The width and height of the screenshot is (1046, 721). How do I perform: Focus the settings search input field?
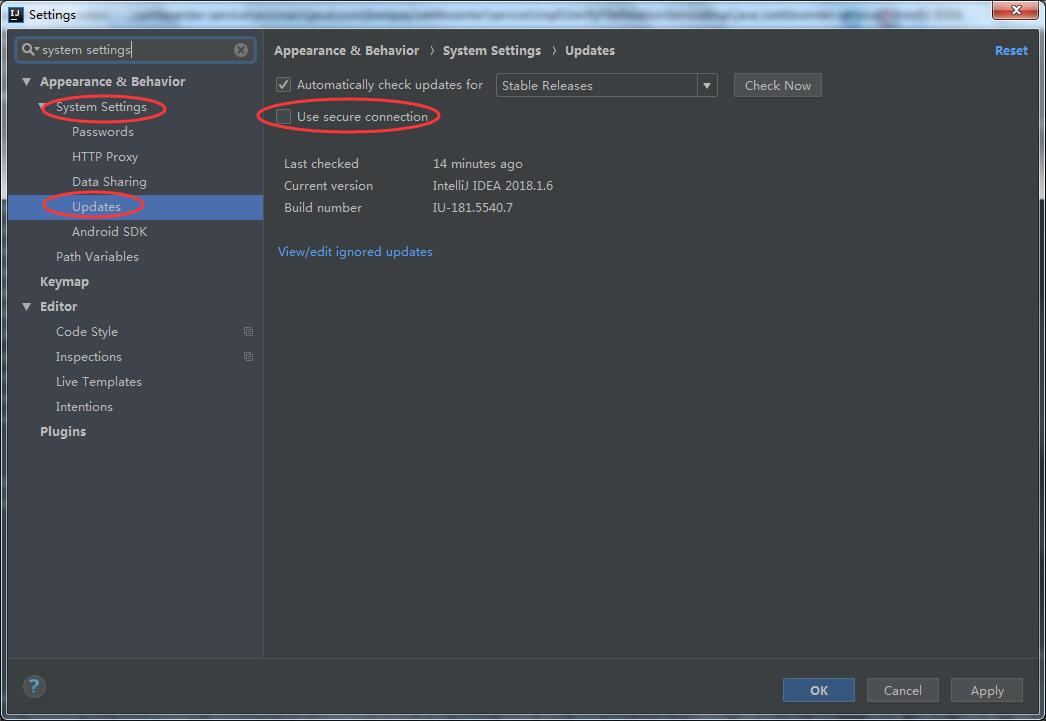(x=135, y=49)
